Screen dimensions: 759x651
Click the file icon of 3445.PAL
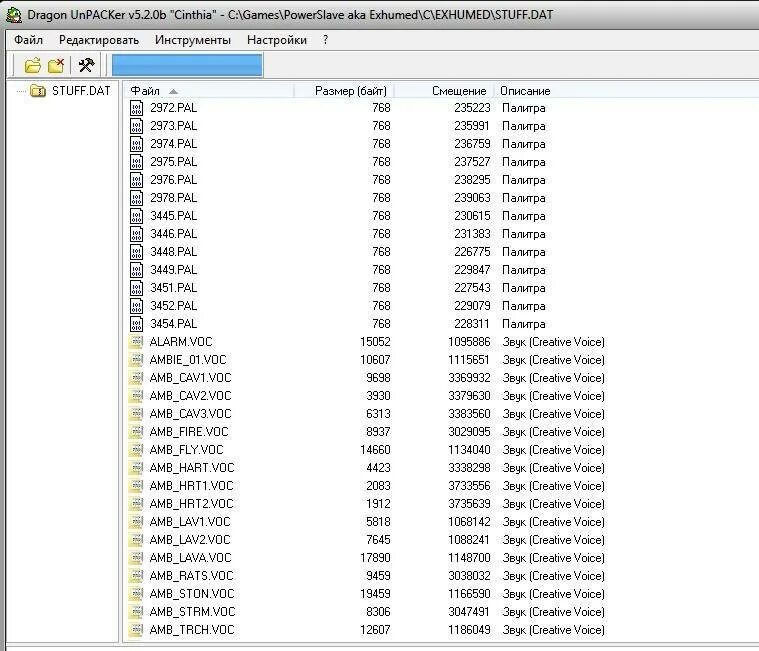(x=137, y=216)
